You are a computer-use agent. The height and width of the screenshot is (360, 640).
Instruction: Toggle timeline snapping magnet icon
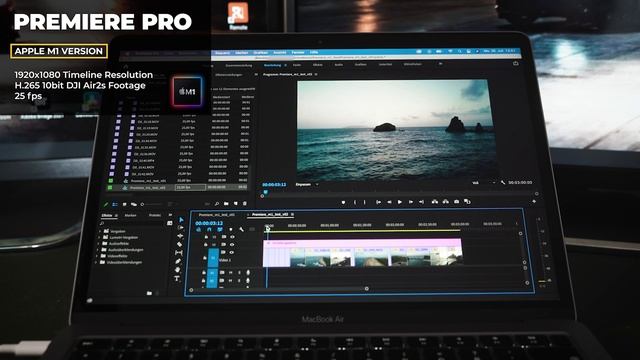click(x=209, y=230)
